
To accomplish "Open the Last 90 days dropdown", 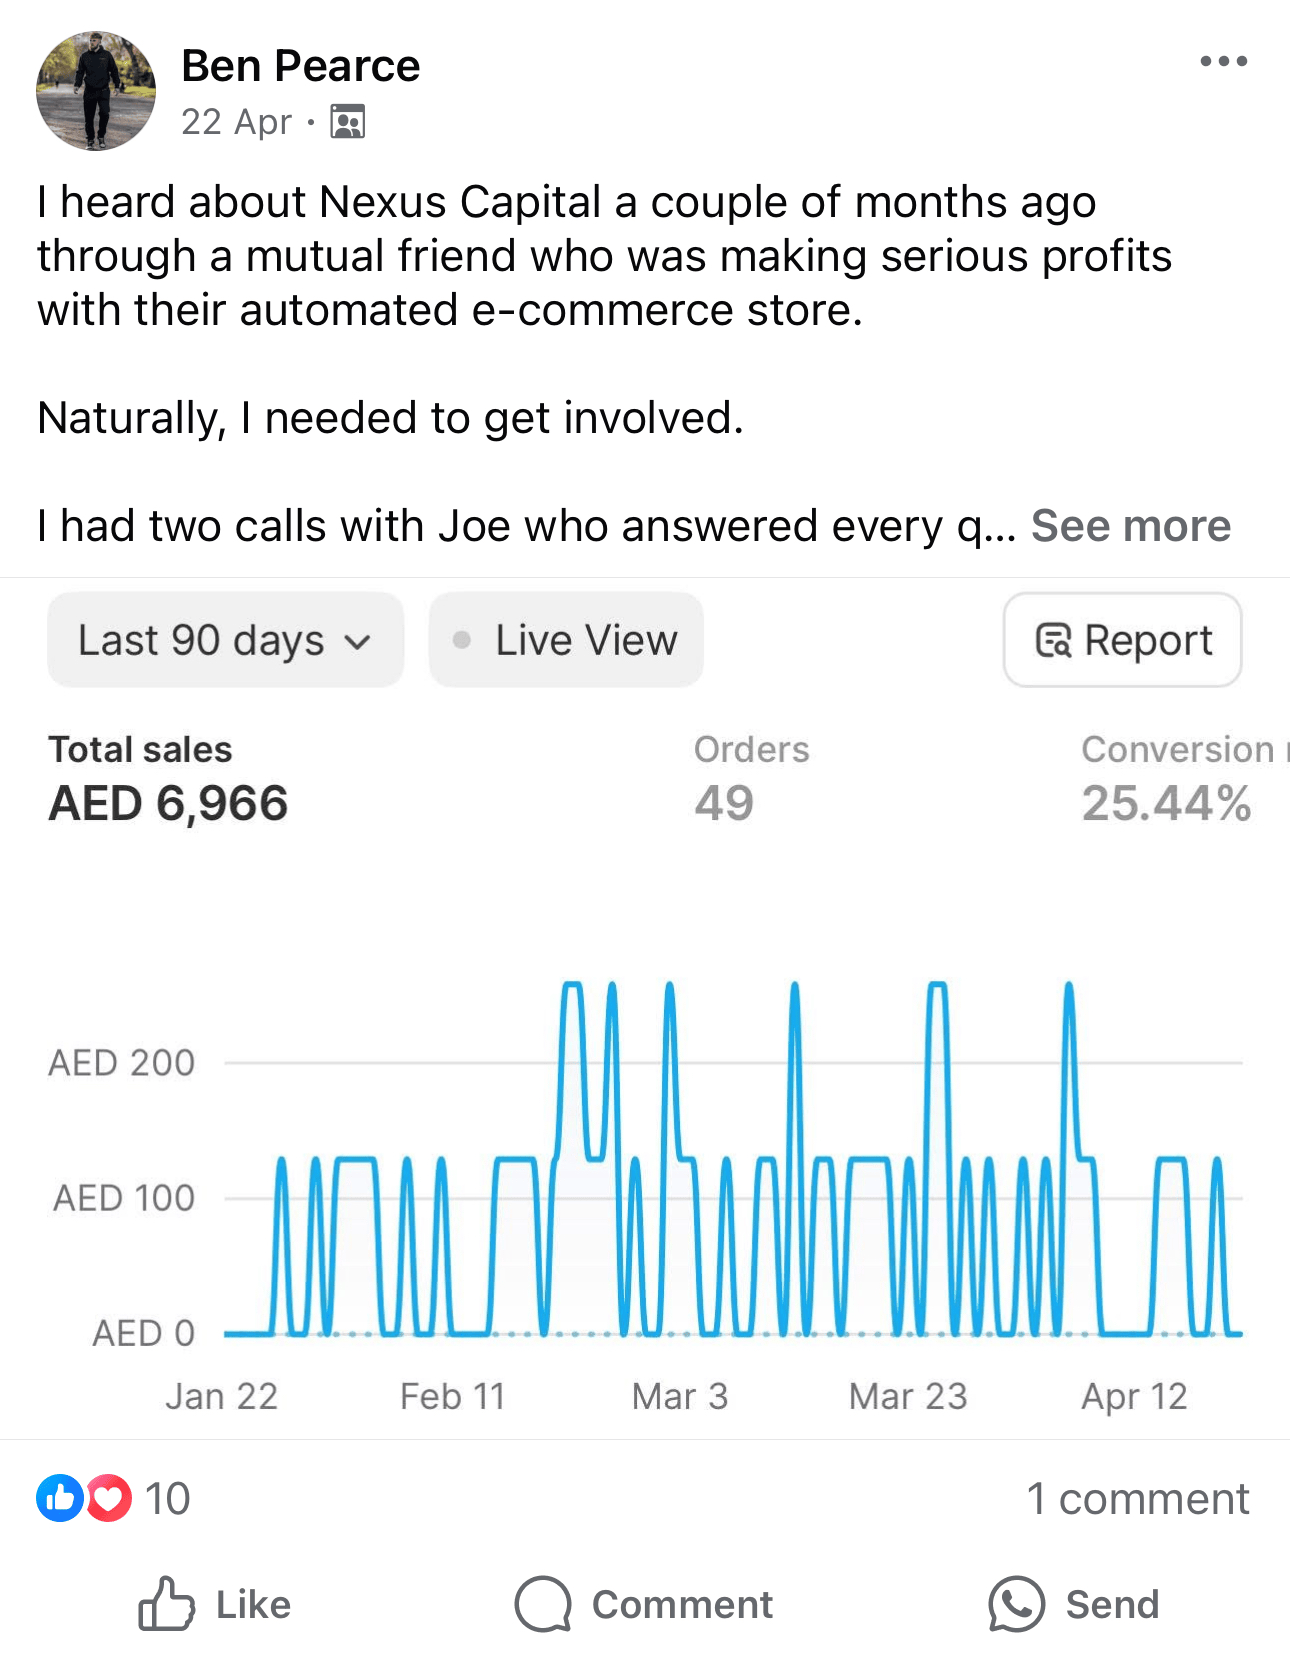I will (225, 640).
